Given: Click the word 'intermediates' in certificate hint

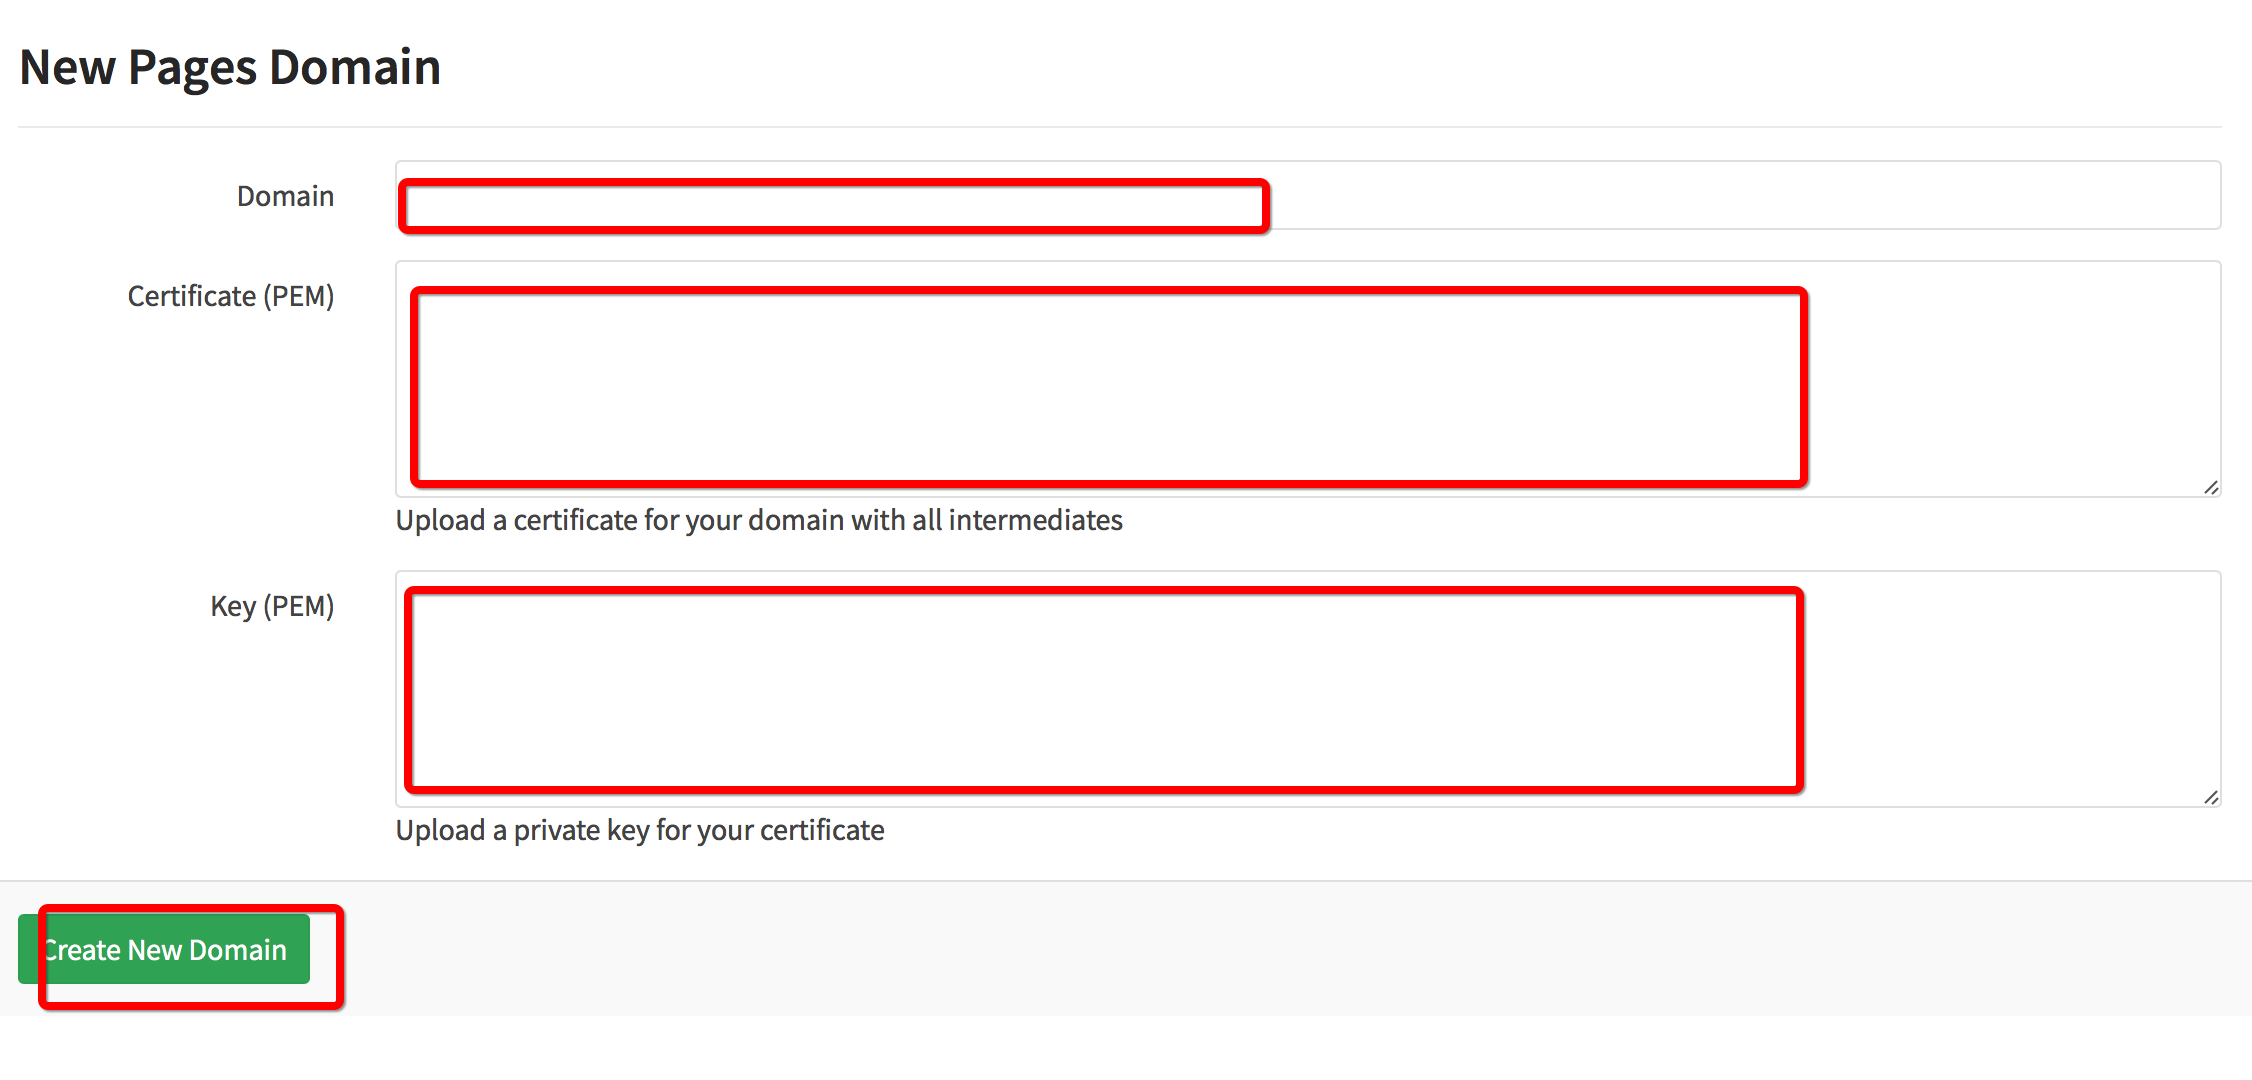Looking at the screenshot, I should 1035,520.
